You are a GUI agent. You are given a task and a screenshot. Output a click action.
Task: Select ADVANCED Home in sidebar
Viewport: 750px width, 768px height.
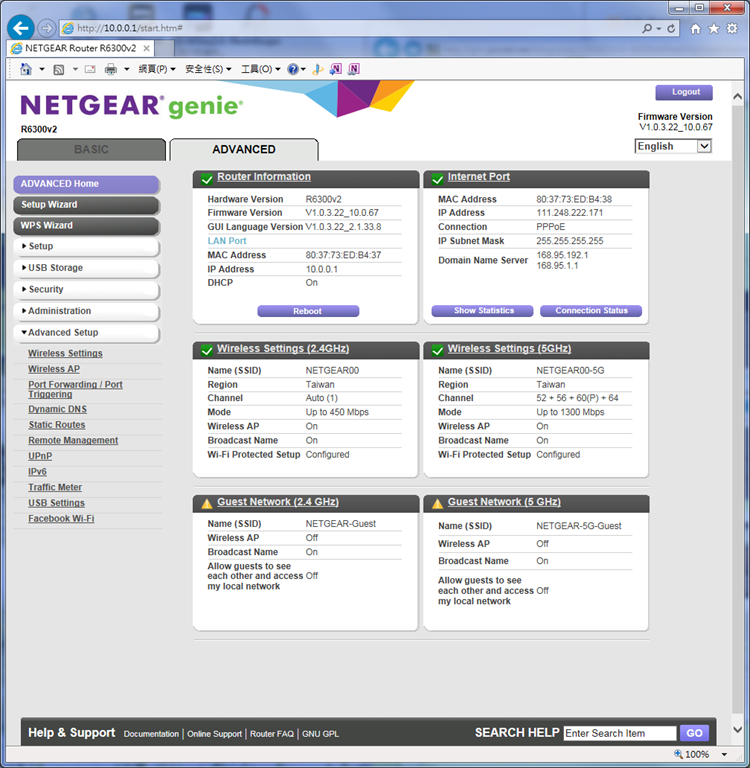tap(86, 184)
